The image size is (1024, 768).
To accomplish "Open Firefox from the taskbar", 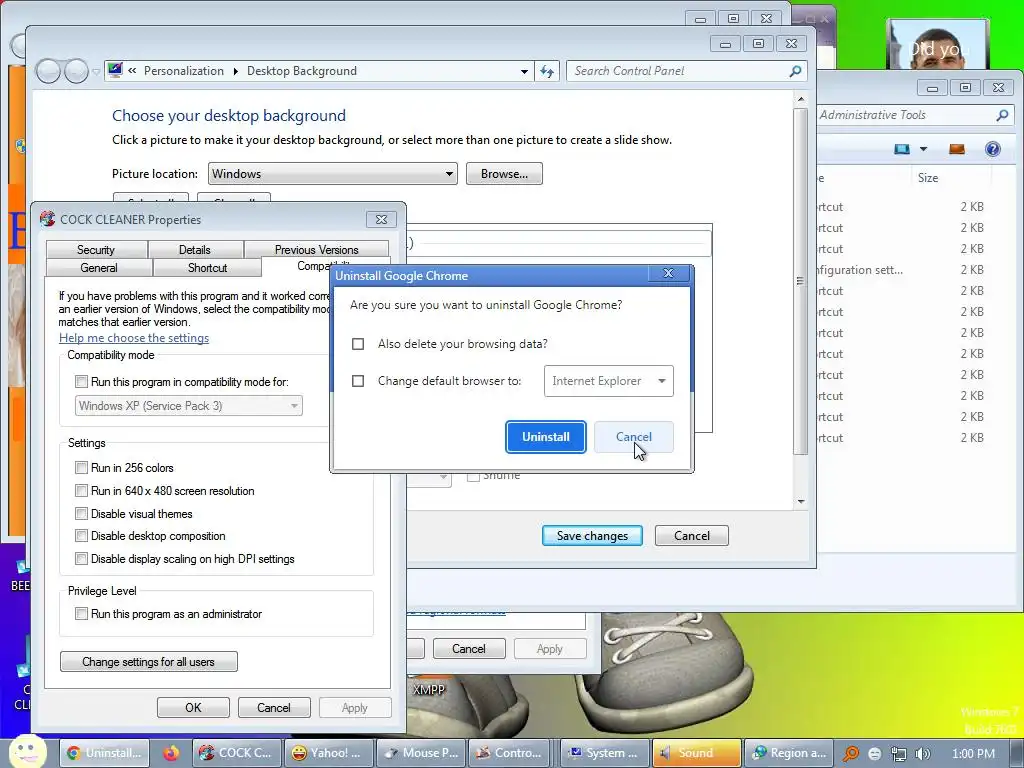I will click(171, 753).
